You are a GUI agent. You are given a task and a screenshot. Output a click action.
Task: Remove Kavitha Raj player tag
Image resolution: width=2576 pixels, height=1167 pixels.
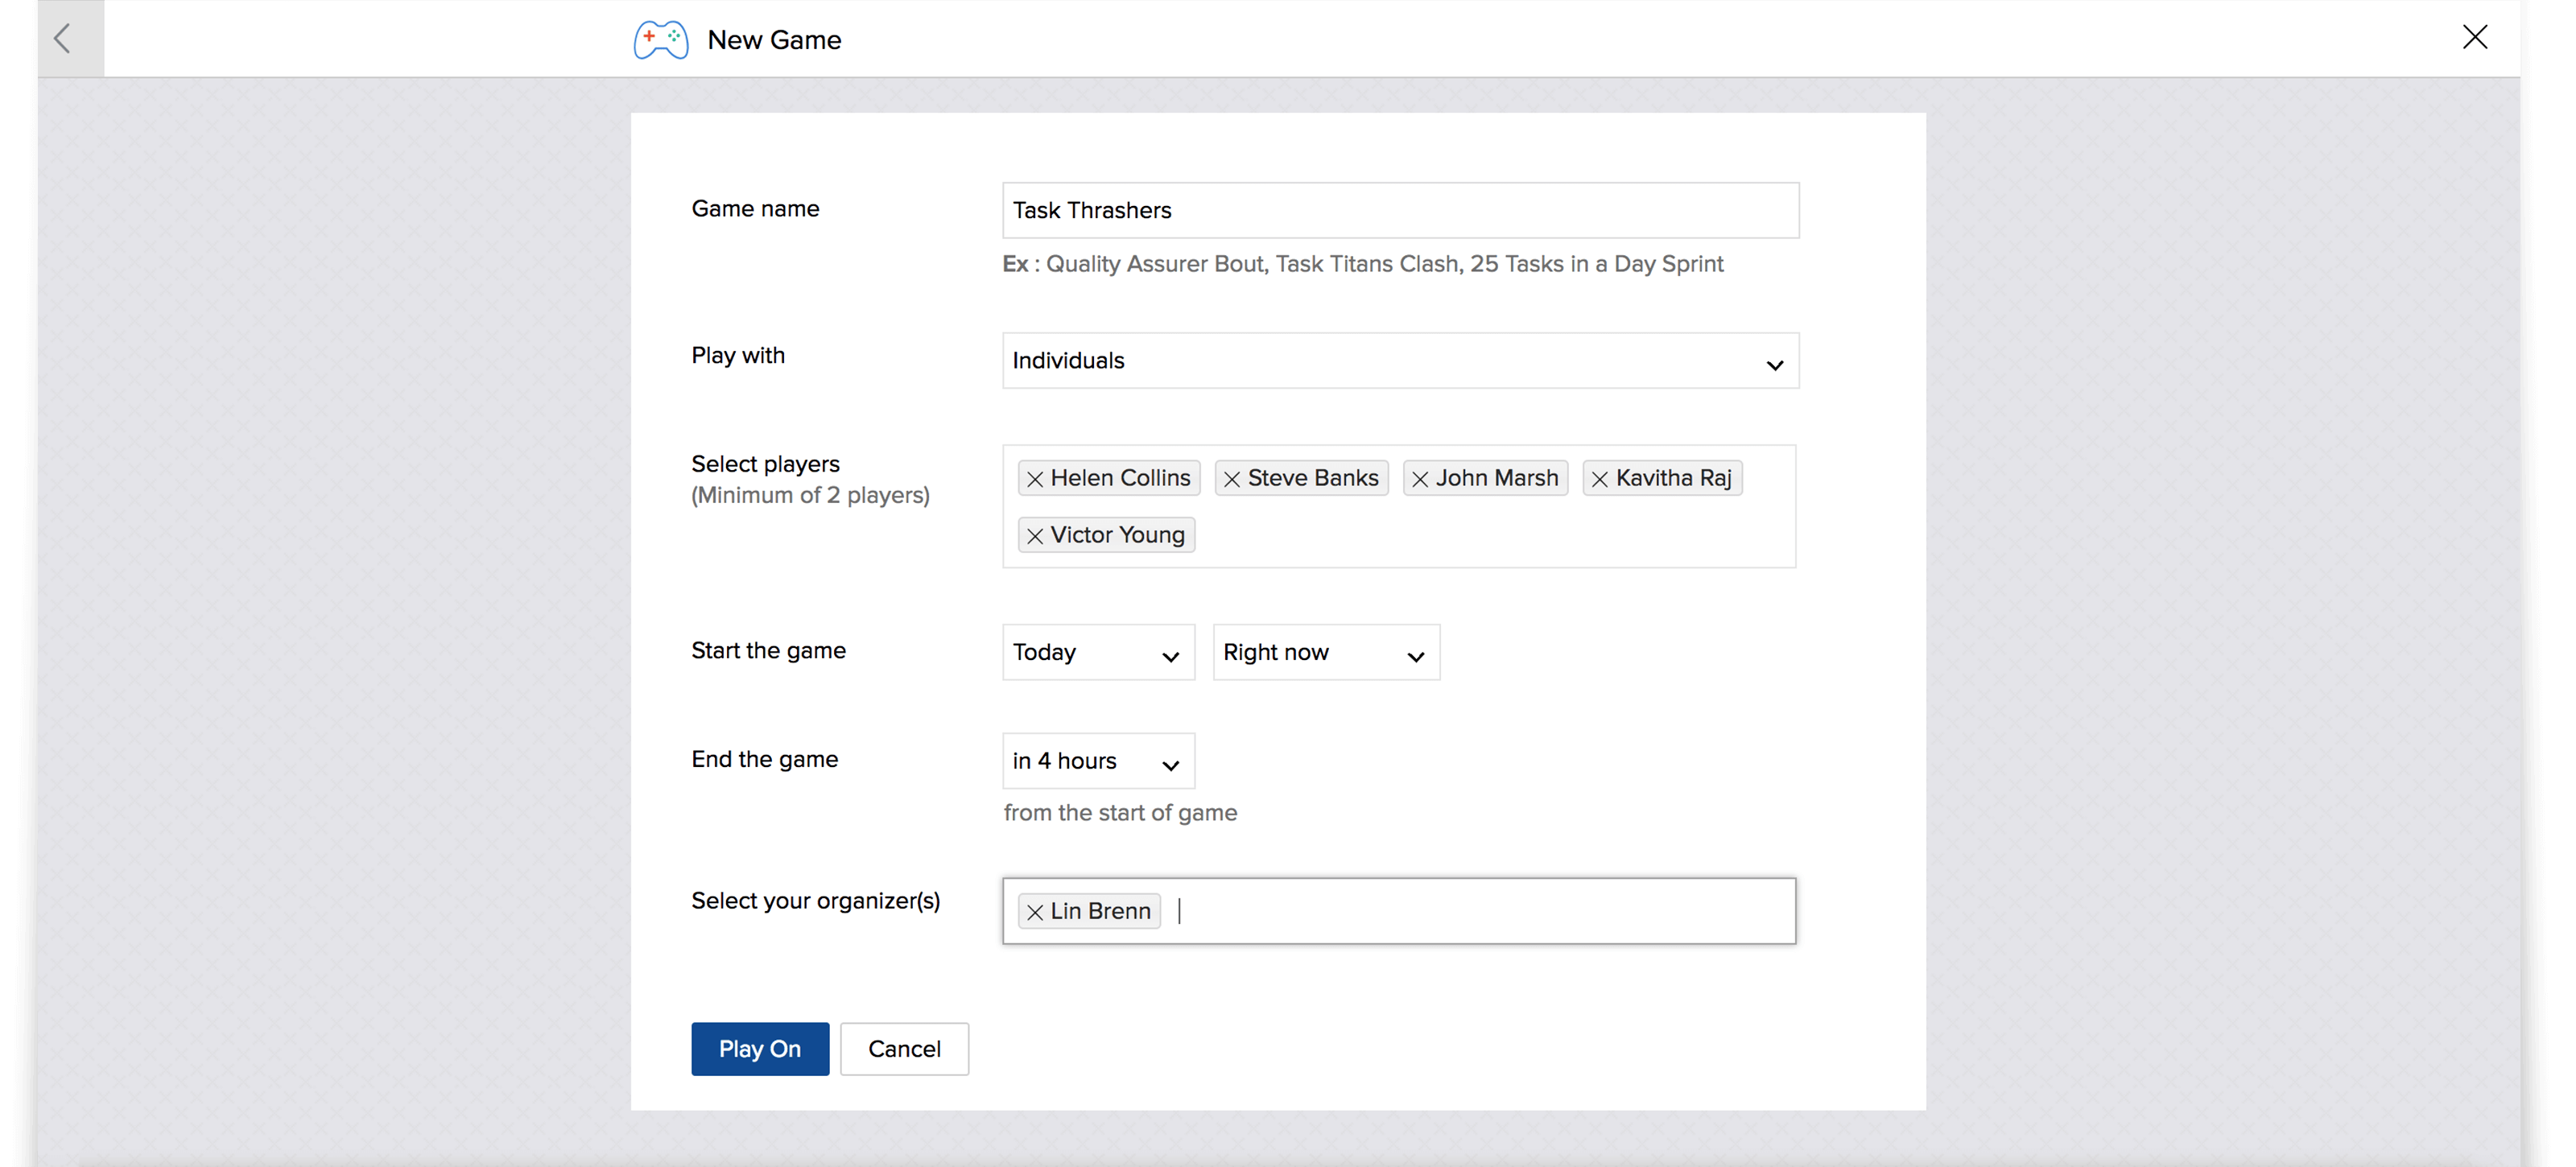coord(1600,479)
